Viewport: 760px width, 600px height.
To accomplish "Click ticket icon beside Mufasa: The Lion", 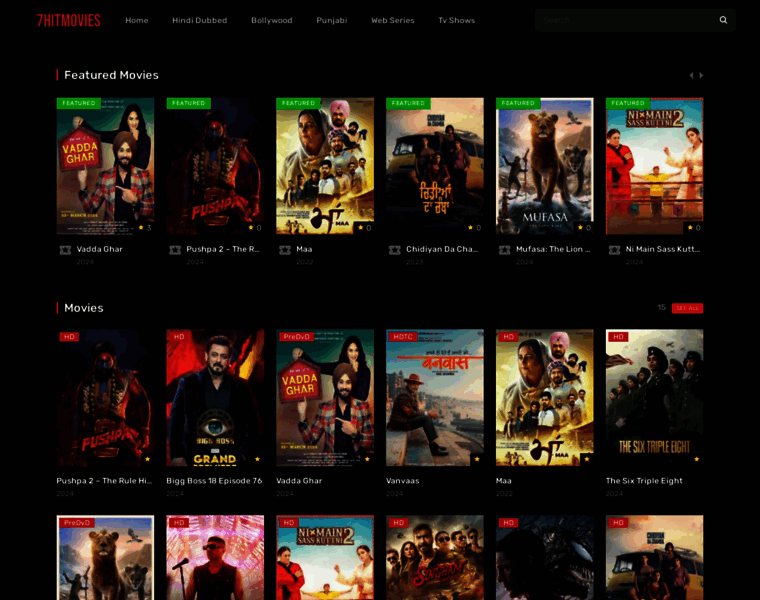I will [x=505, y=250].
